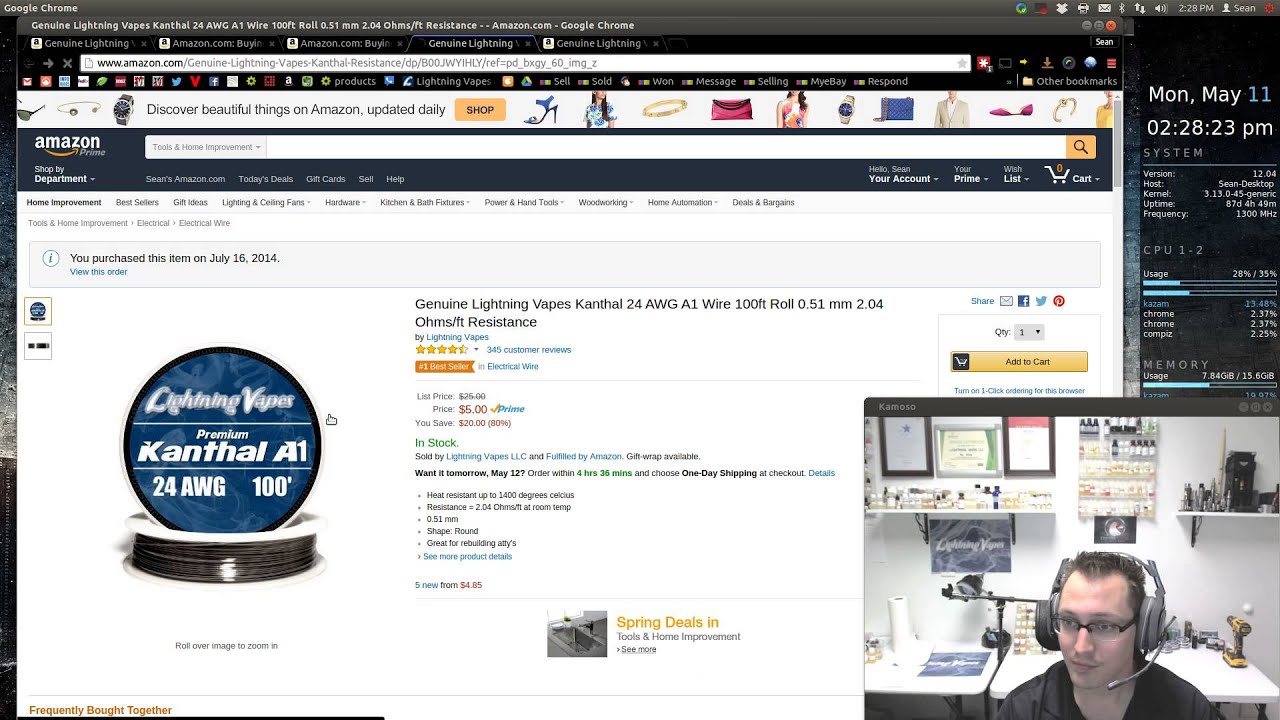
Task: Click Spring Deals See more link
Action: pos(638,650)
